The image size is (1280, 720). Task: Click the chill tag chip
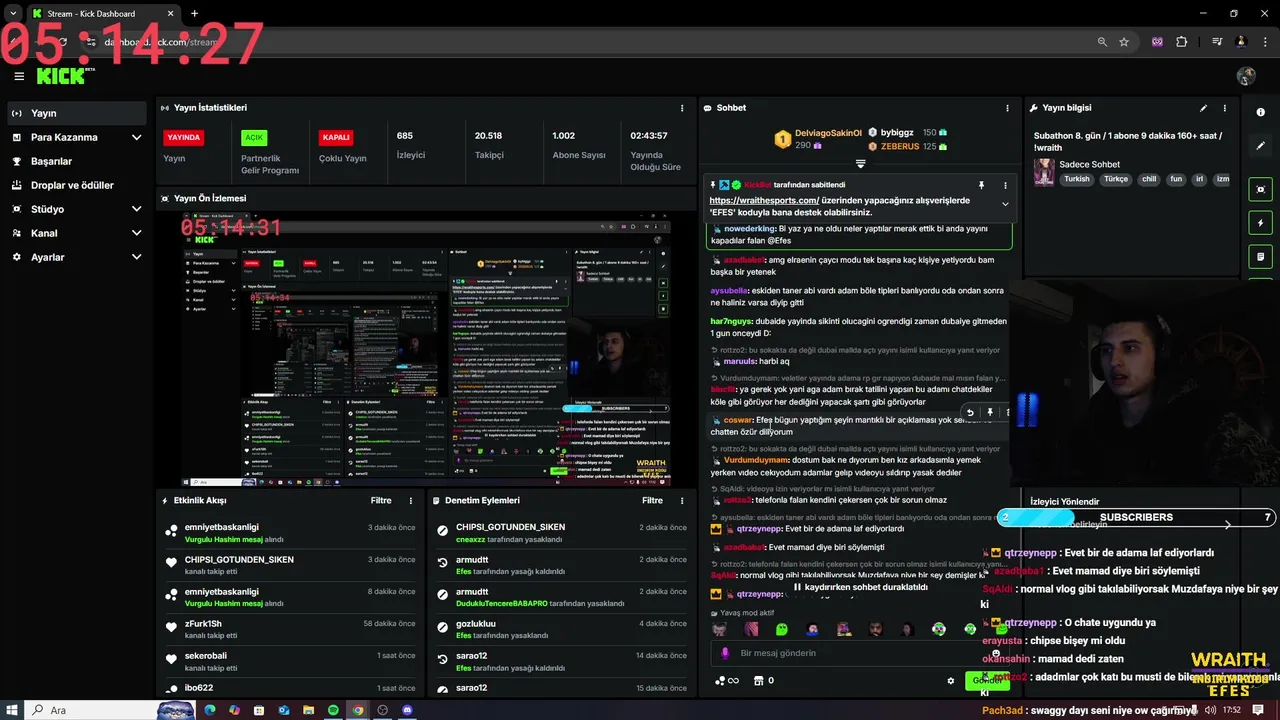pos(1149,179)
